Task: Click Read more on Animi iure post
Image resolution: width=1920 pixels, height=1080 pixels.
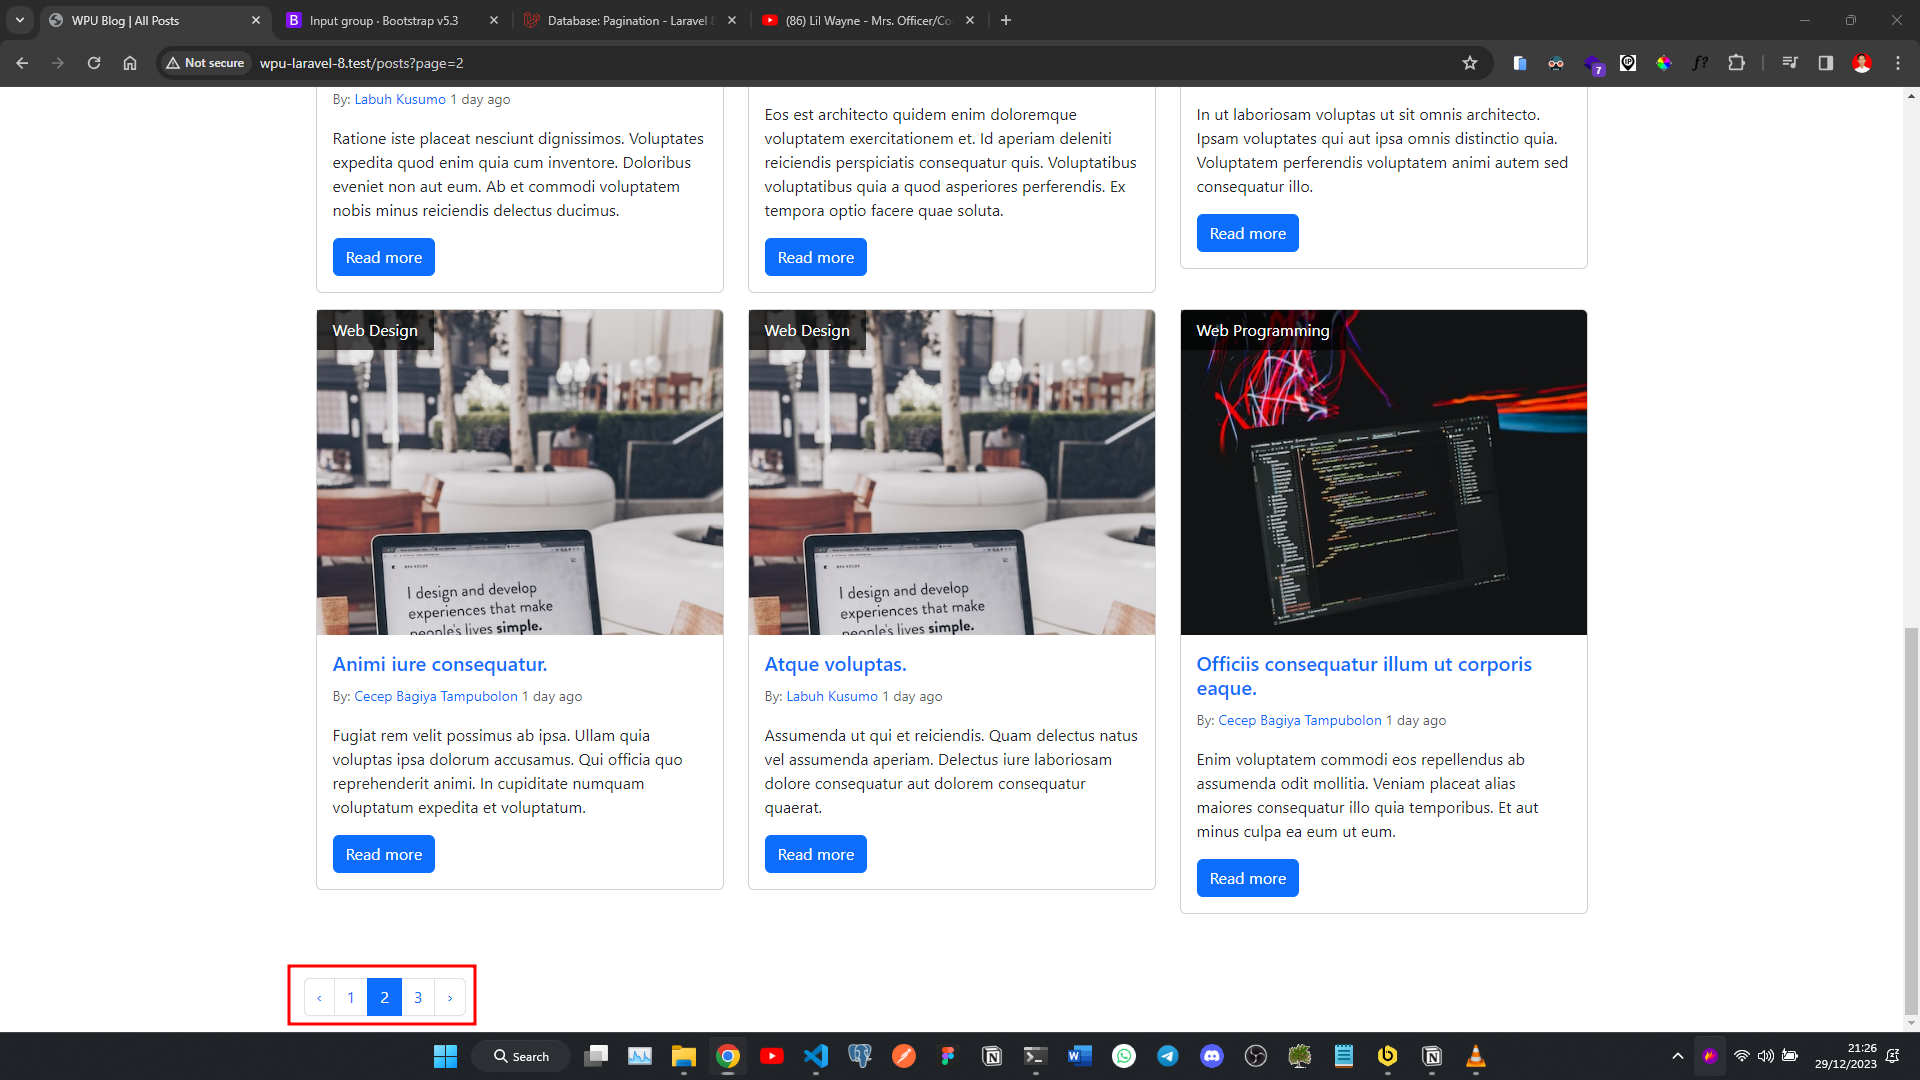Action: point(384,855)
